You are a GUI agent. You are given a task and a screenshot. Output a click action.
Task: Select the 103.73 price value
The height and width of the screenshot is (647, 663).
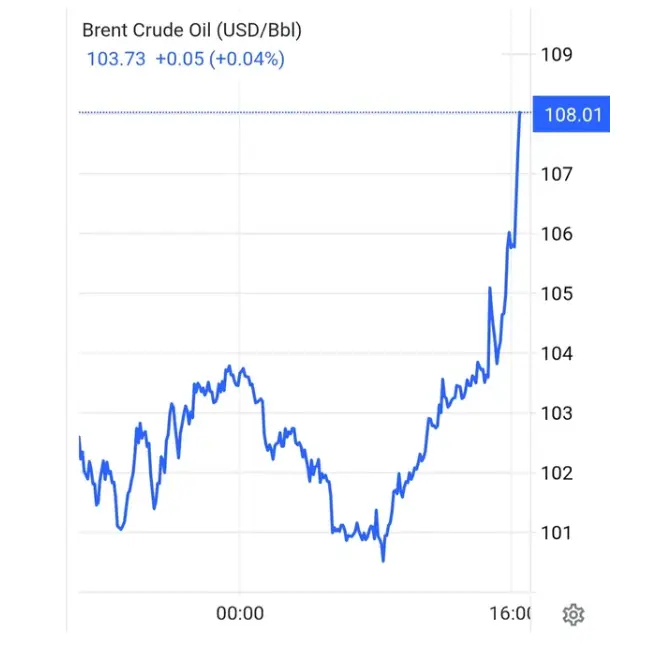click(x=116, y=59)
